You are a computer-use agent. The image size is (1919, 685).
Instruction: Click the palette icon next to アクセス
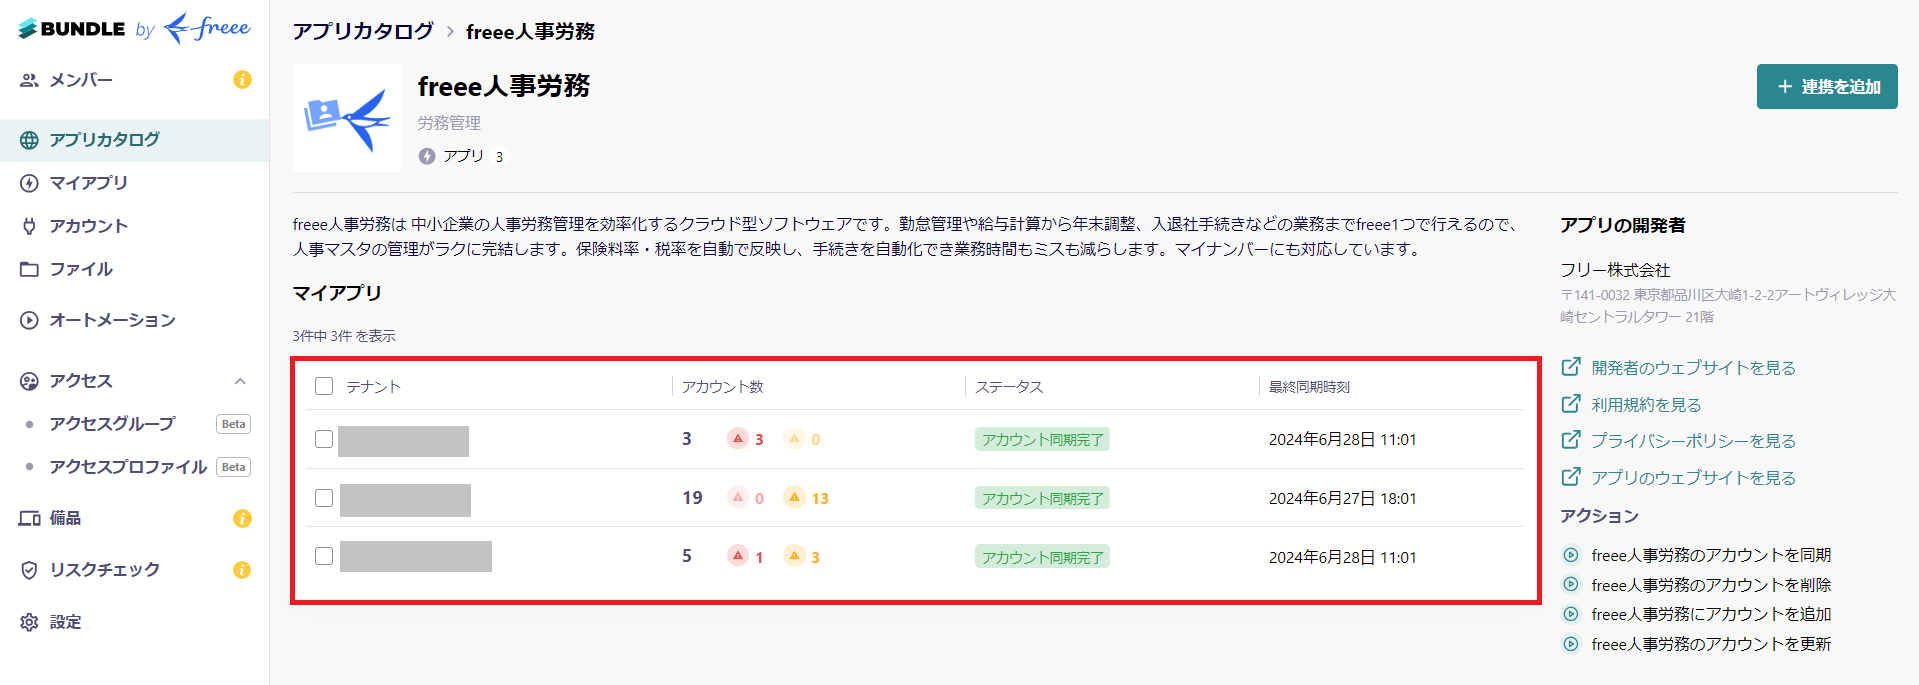(29, 381)
